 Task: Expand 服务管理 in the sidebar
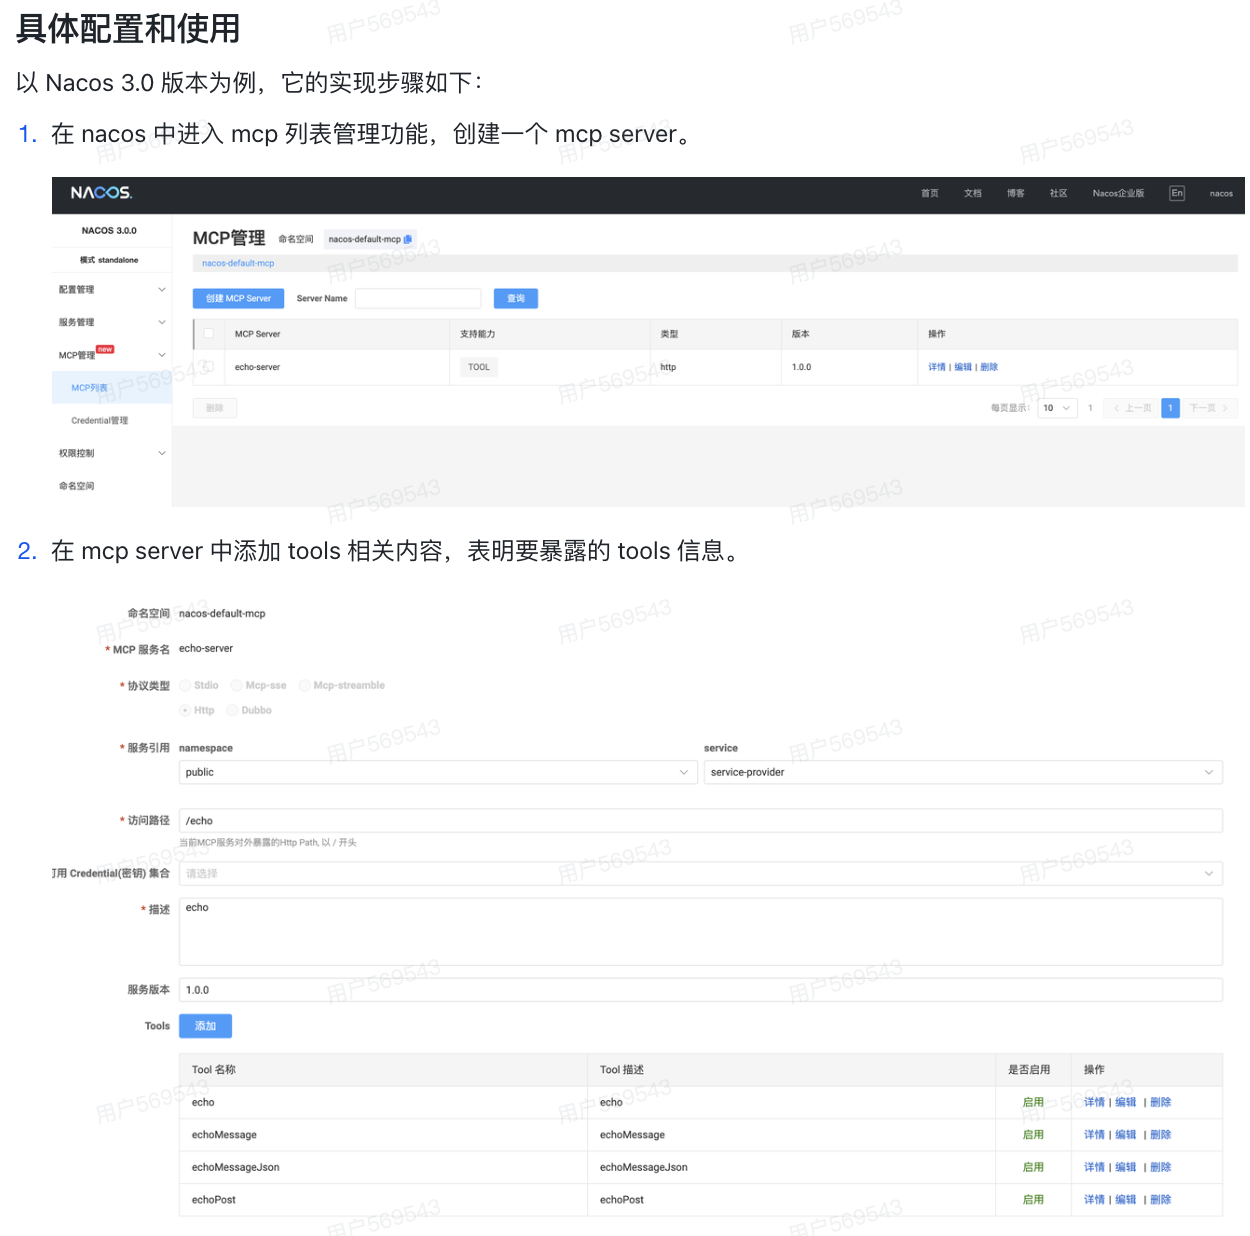tap(112, 322)
